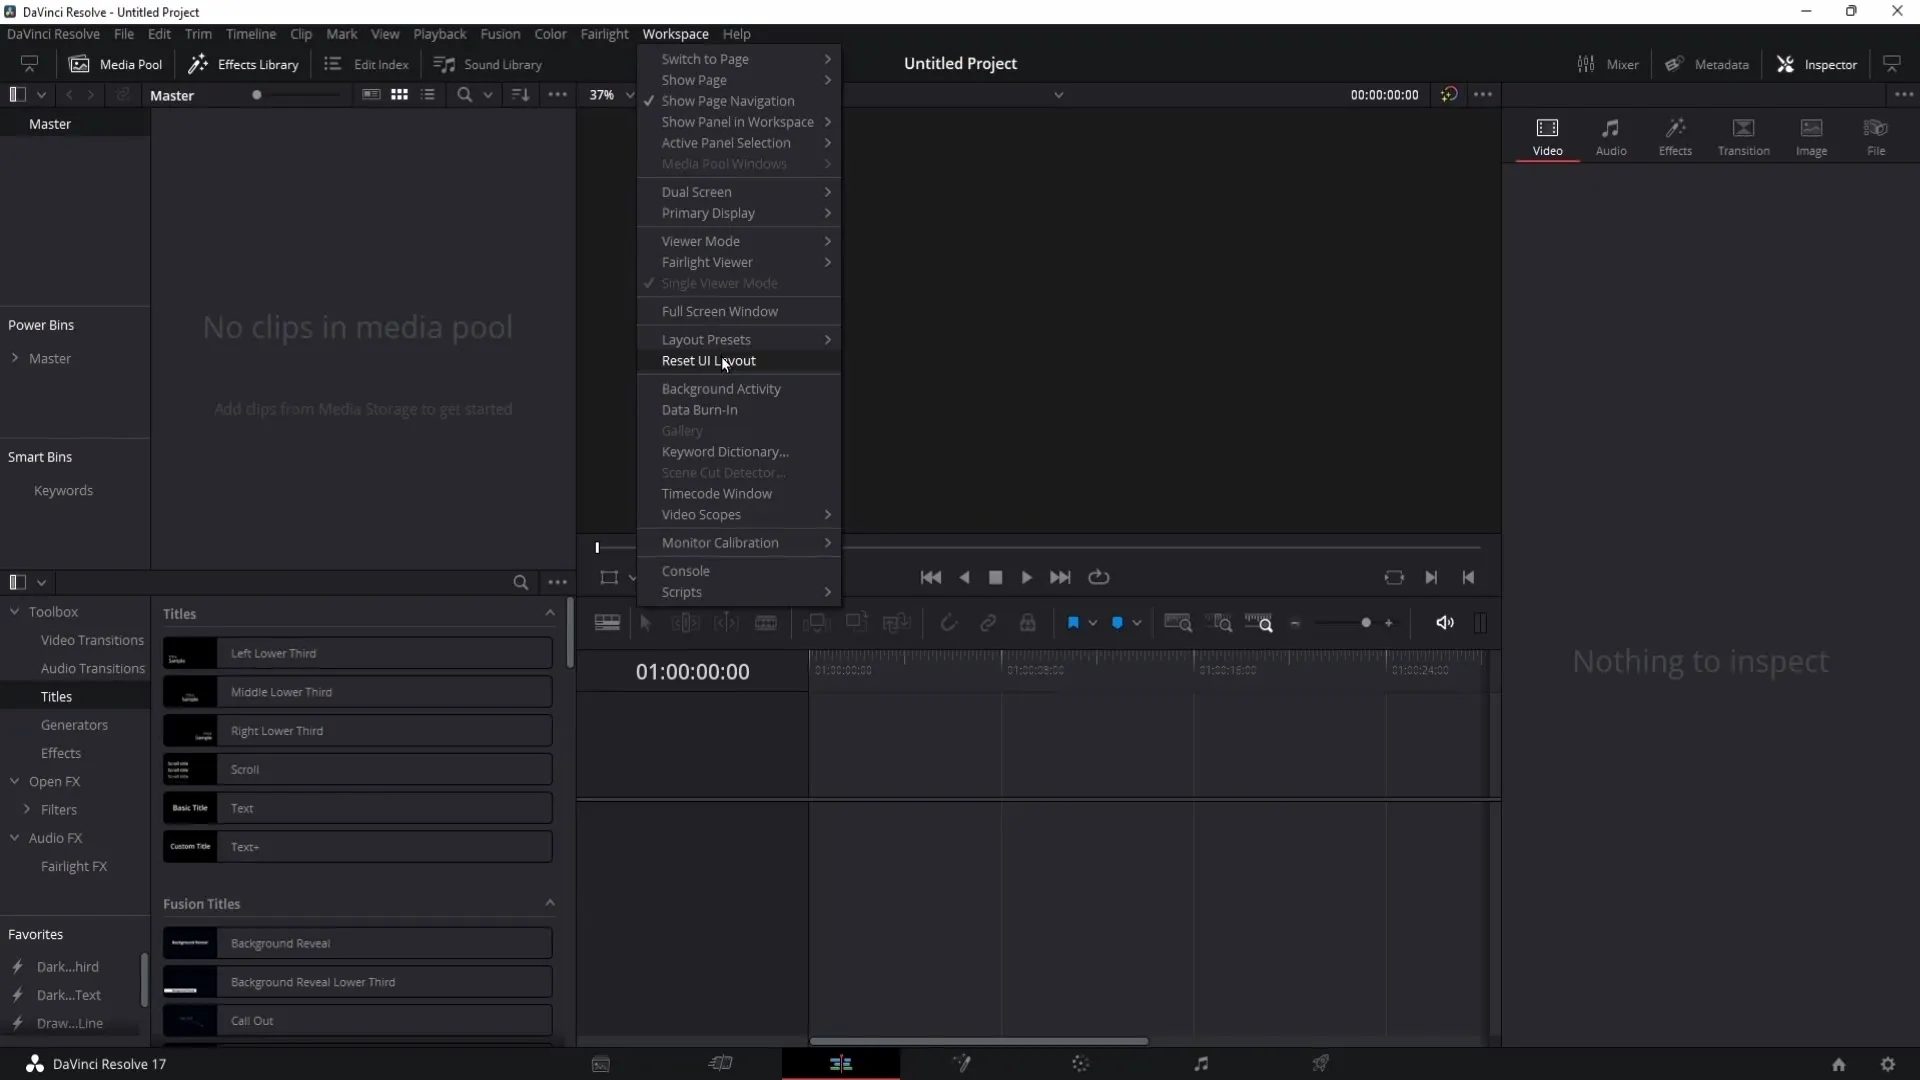Click the Console option in Workspace menu
Image resolution: width=1920 pixels, height=1080 pixels.
686,570
